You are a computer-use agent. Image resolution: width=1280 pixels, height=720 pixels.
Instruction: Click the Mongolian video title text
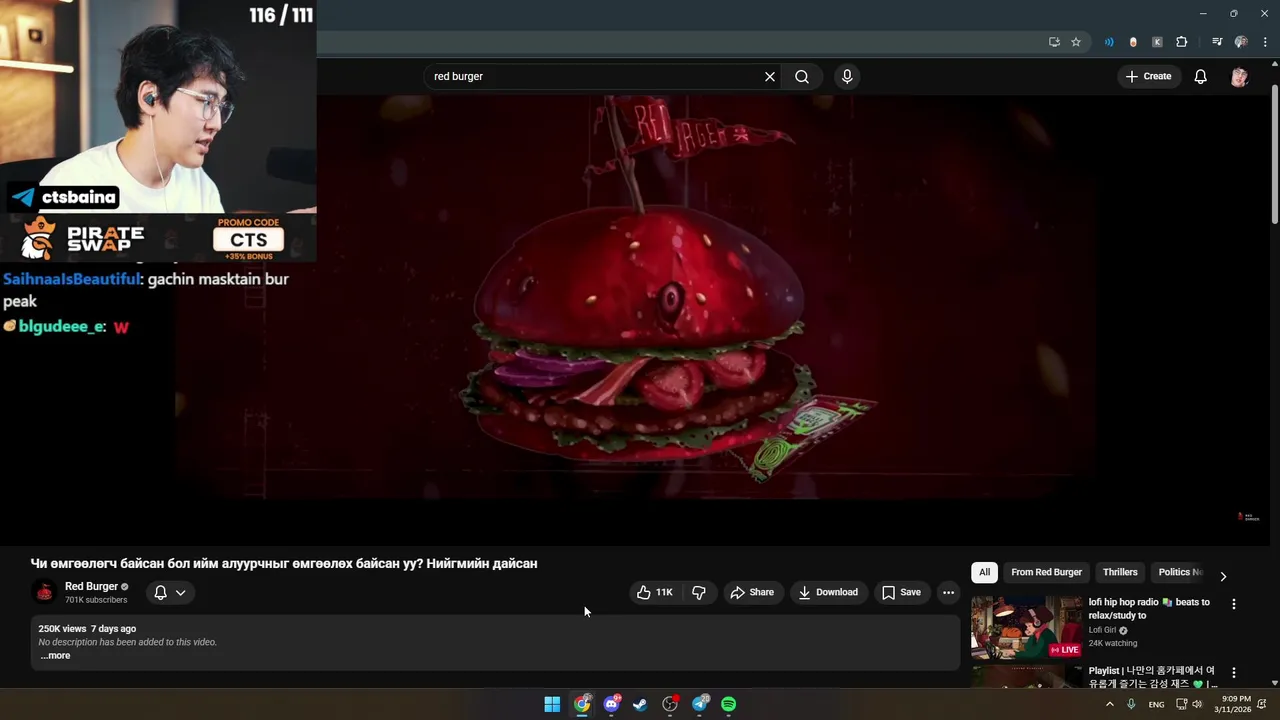[284, 564]
